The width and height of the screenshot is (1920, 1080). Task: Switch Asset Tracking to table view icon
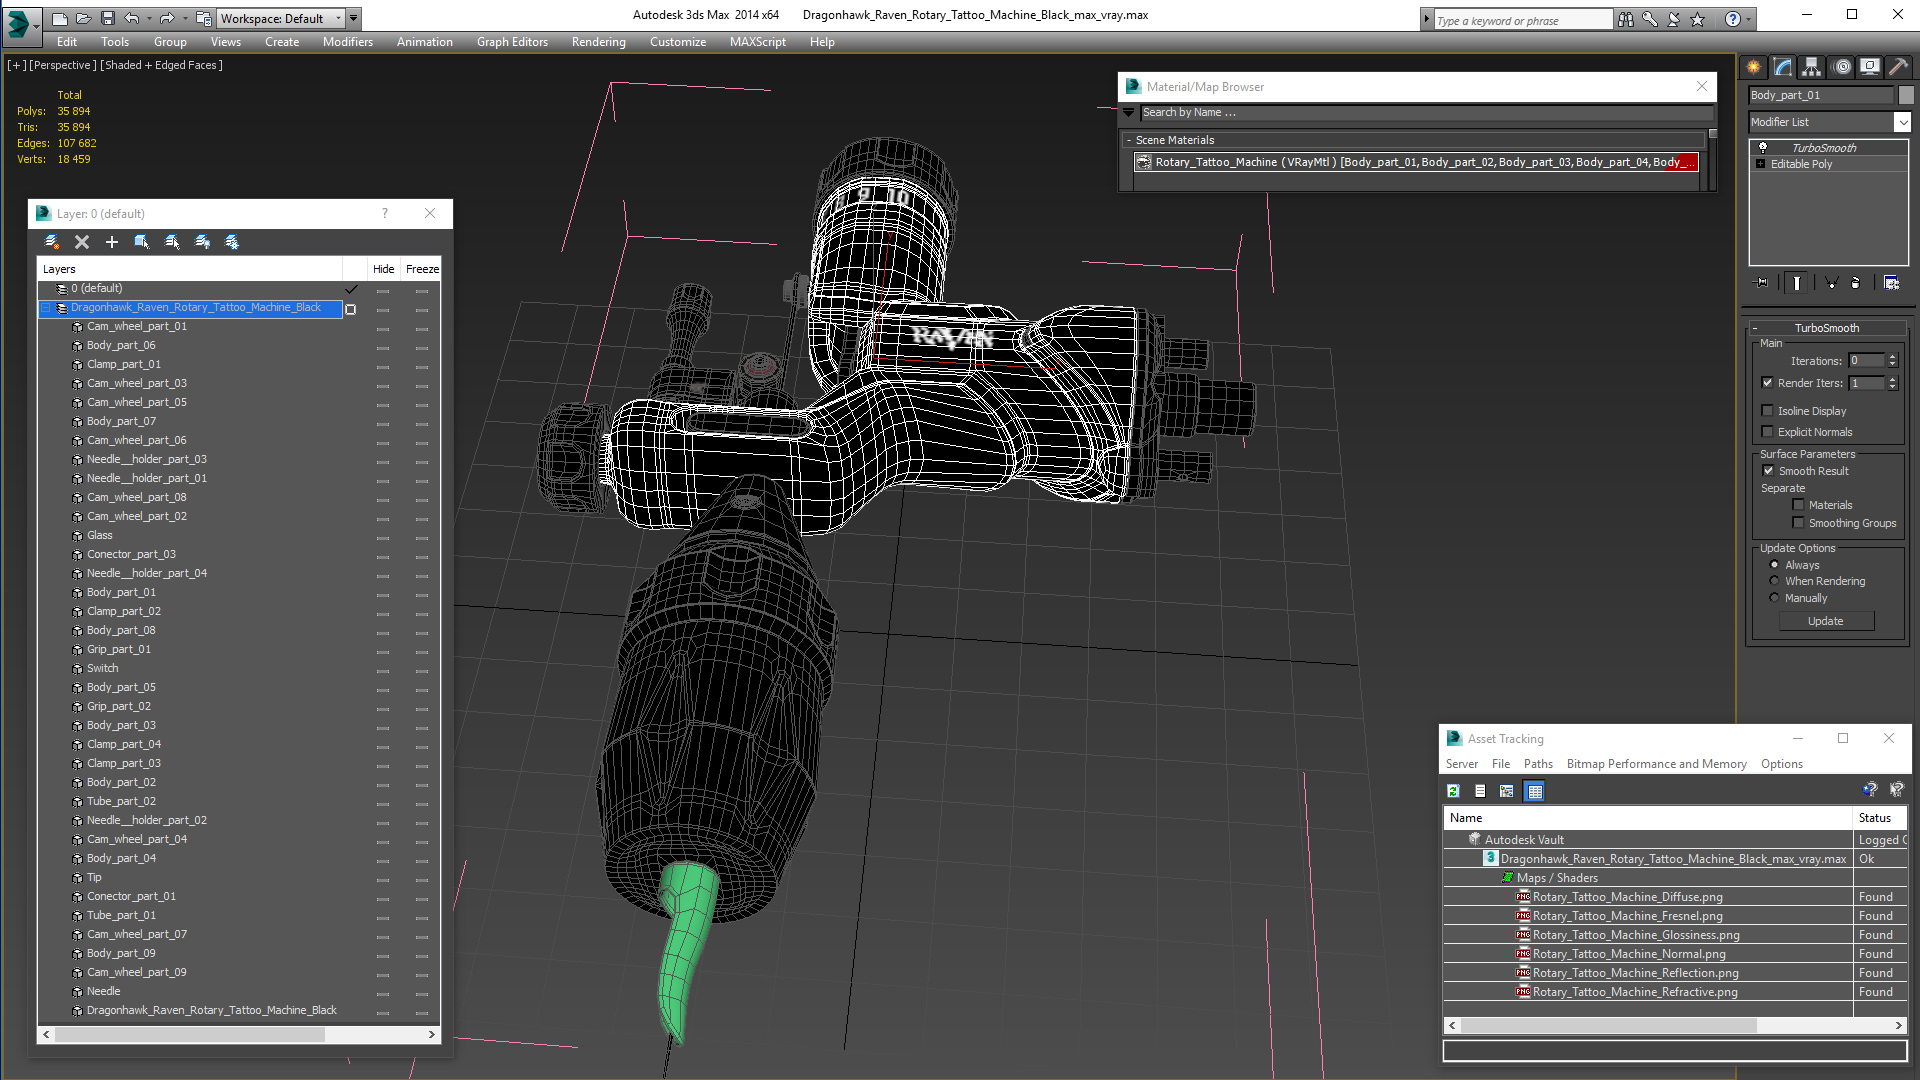click(1535, 791)
